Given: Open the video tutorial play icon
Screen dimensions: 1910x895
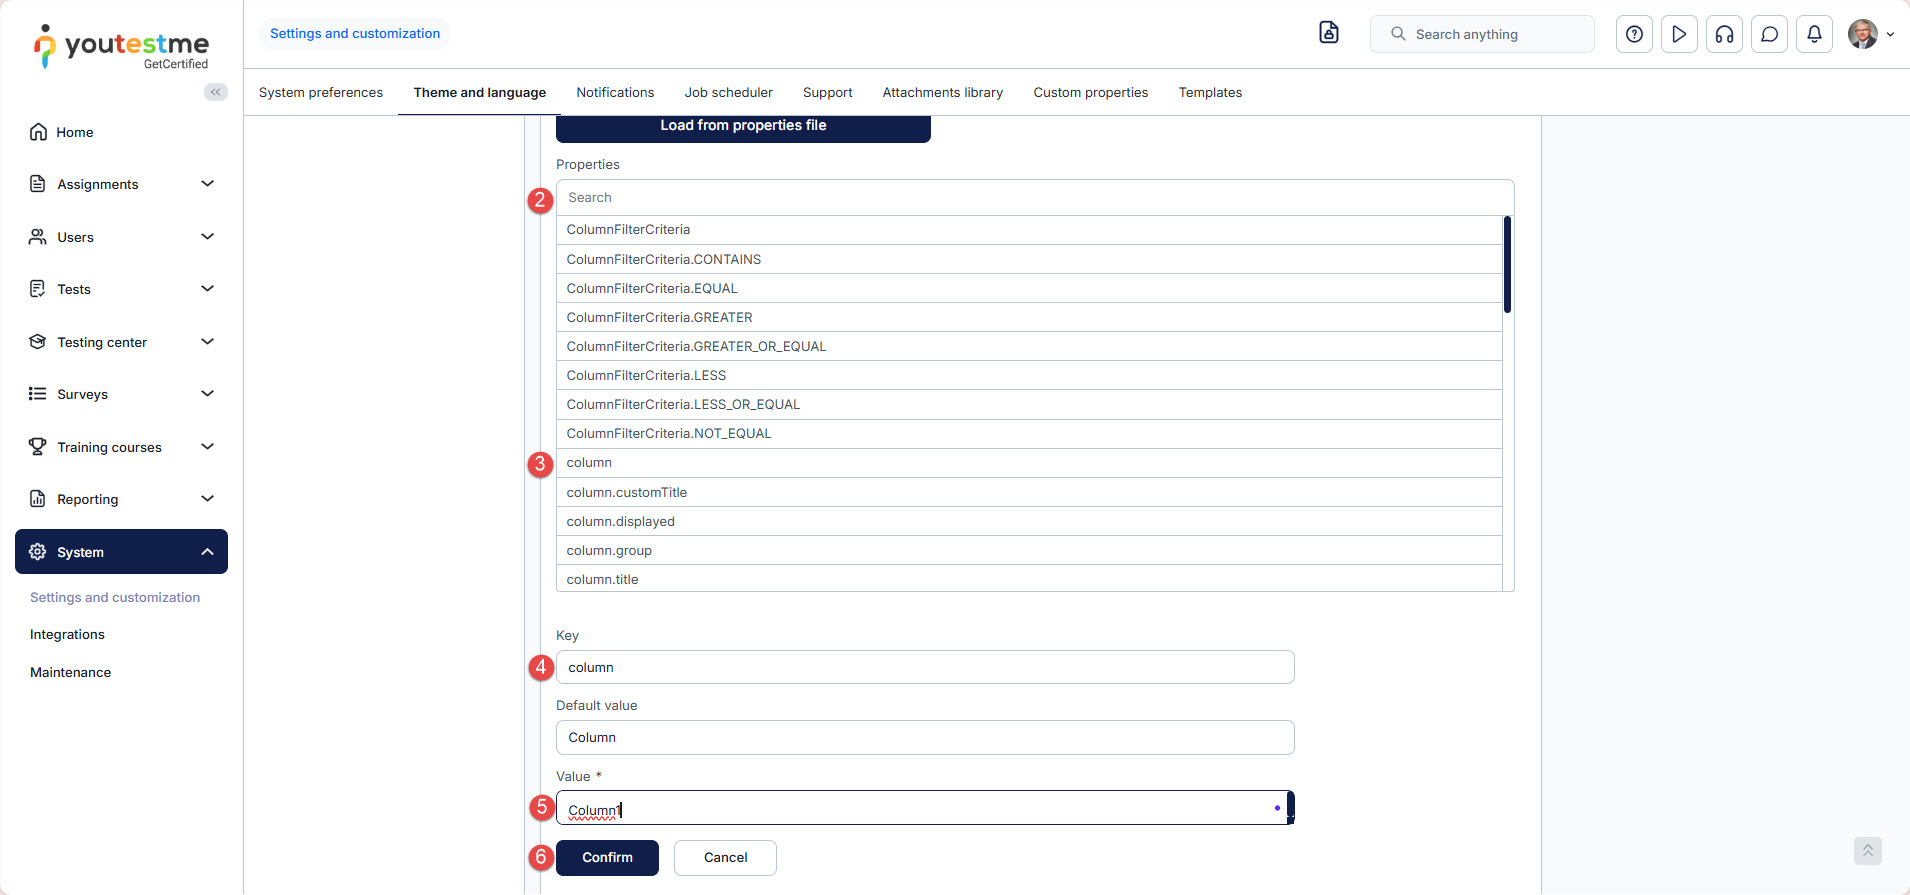Looking at the screenshot, I should 1679,34.
